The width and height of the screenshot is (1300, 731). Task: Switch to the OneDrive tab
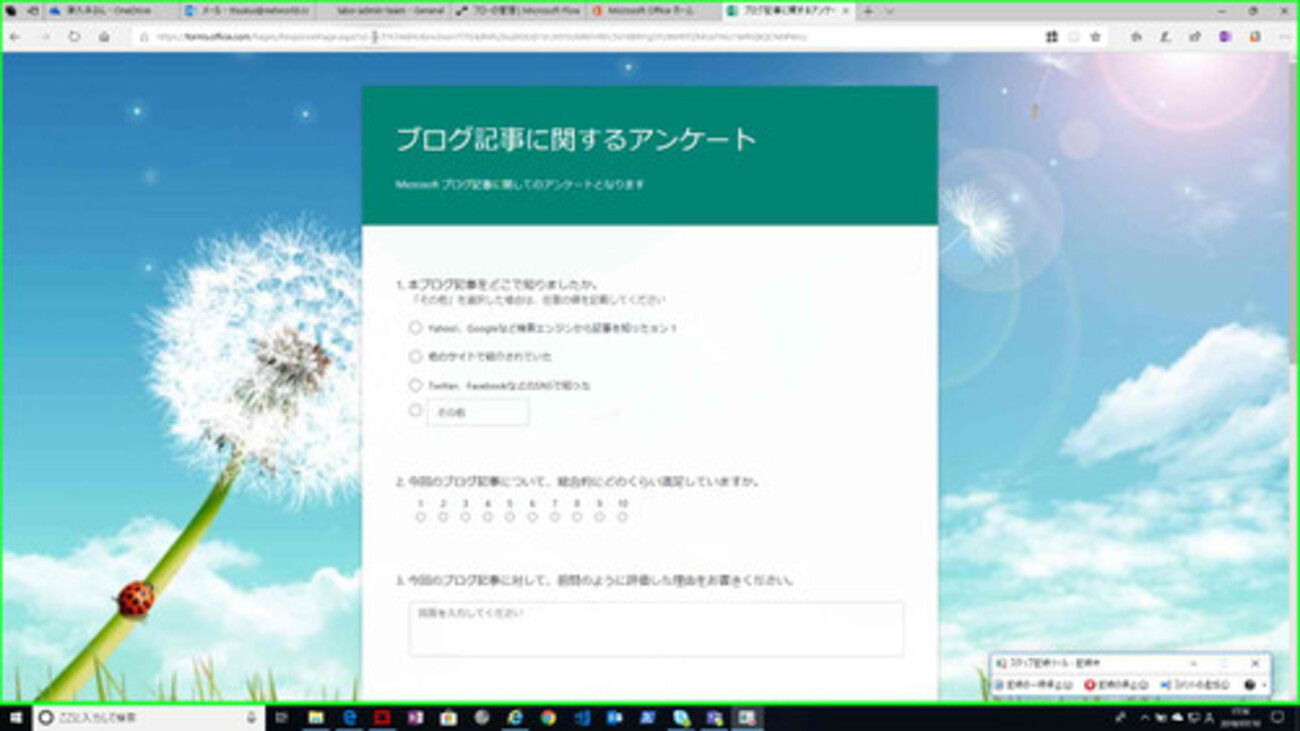[x=113, y=11]
